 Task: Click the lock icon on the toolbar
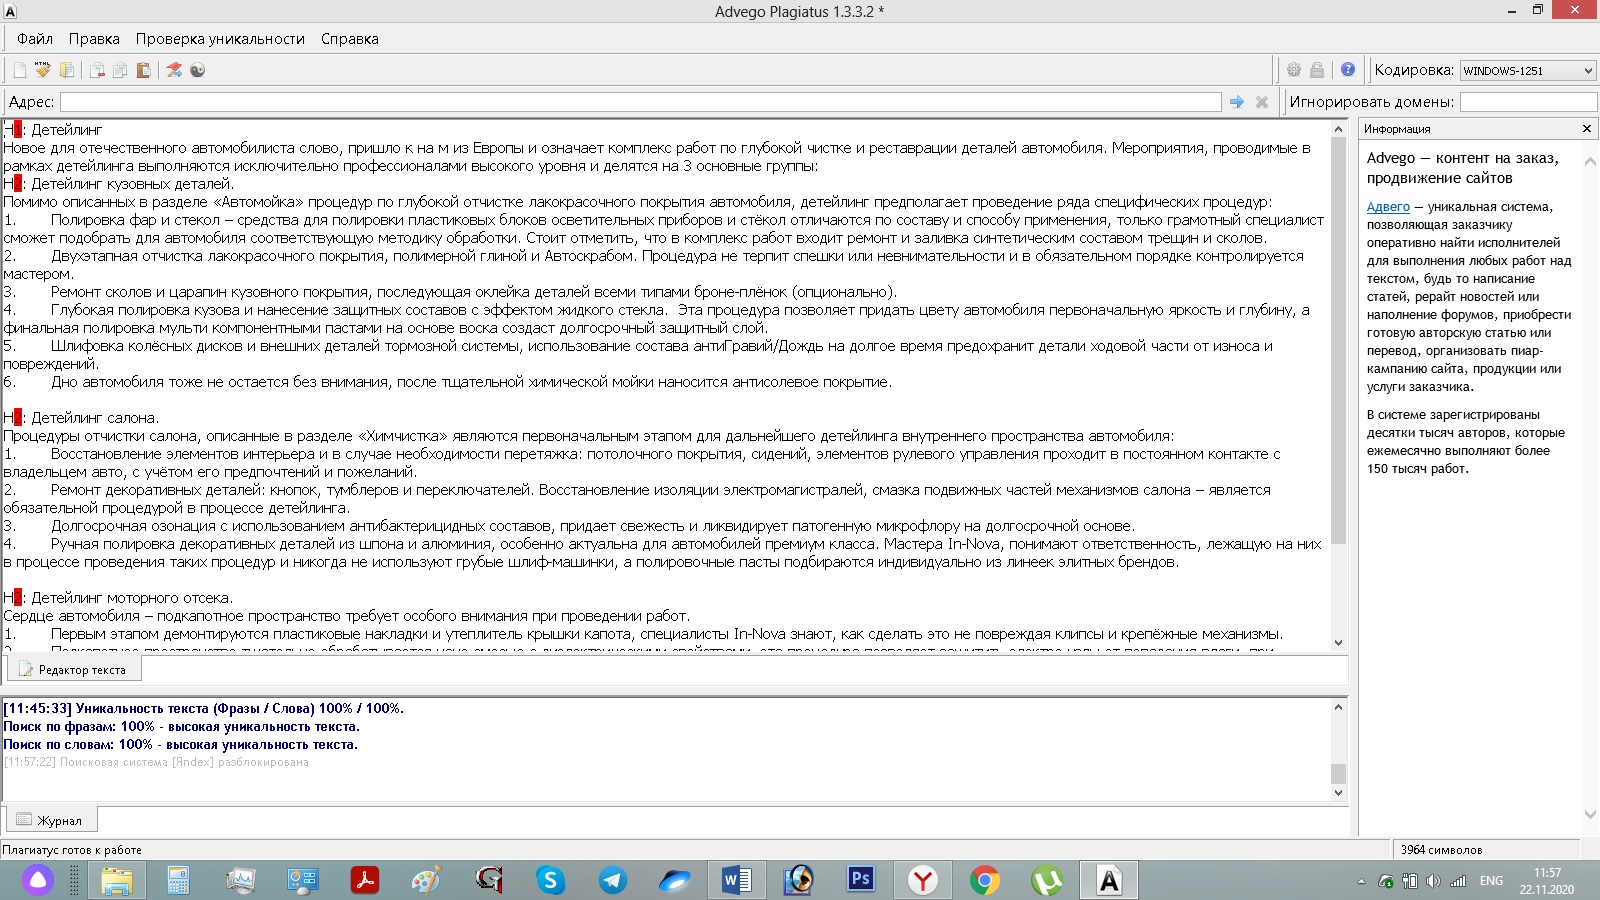coord(1318,70)
